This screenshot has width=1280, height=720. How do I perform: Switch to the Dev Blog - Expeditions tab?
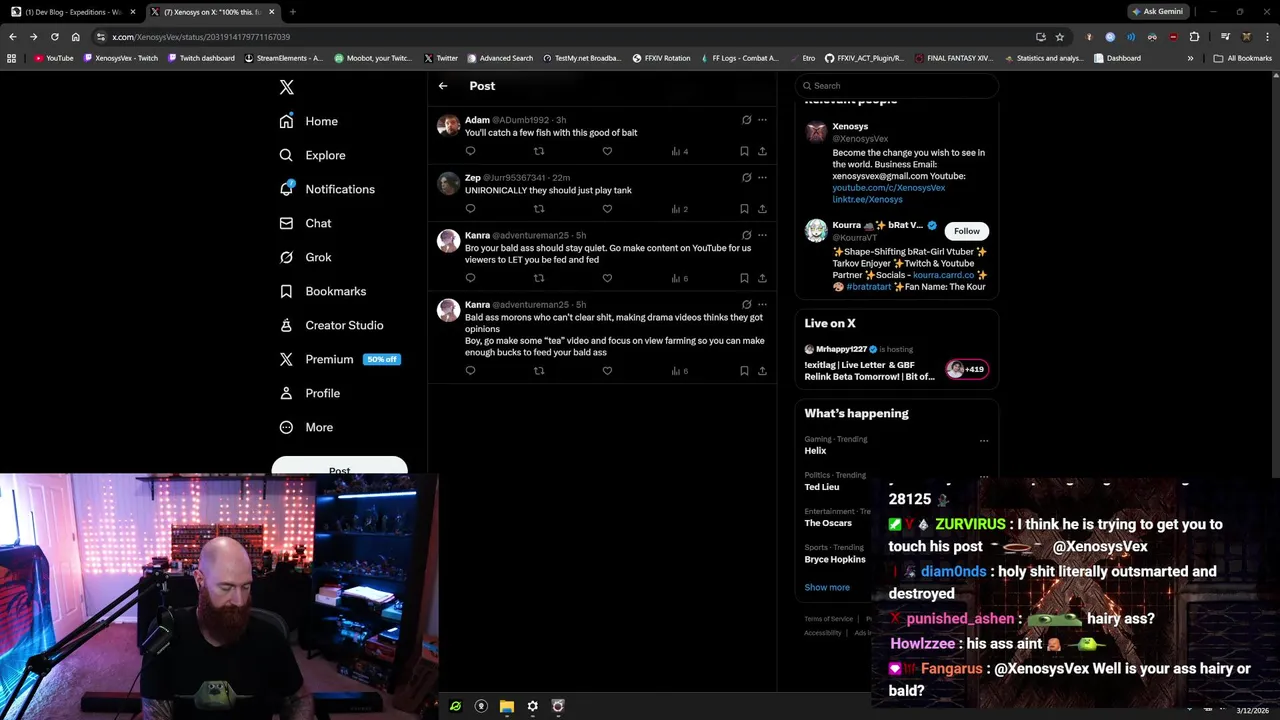coord(72,12)
